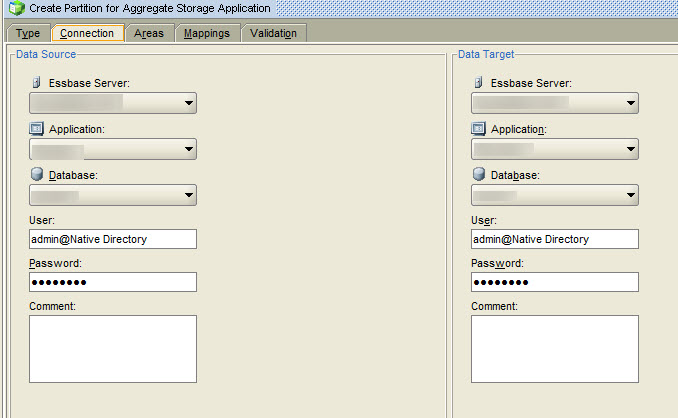This screenshot has width=678, height=418.
Task: Click the Data Target Database cylinder icon
Action: point(479,175)
